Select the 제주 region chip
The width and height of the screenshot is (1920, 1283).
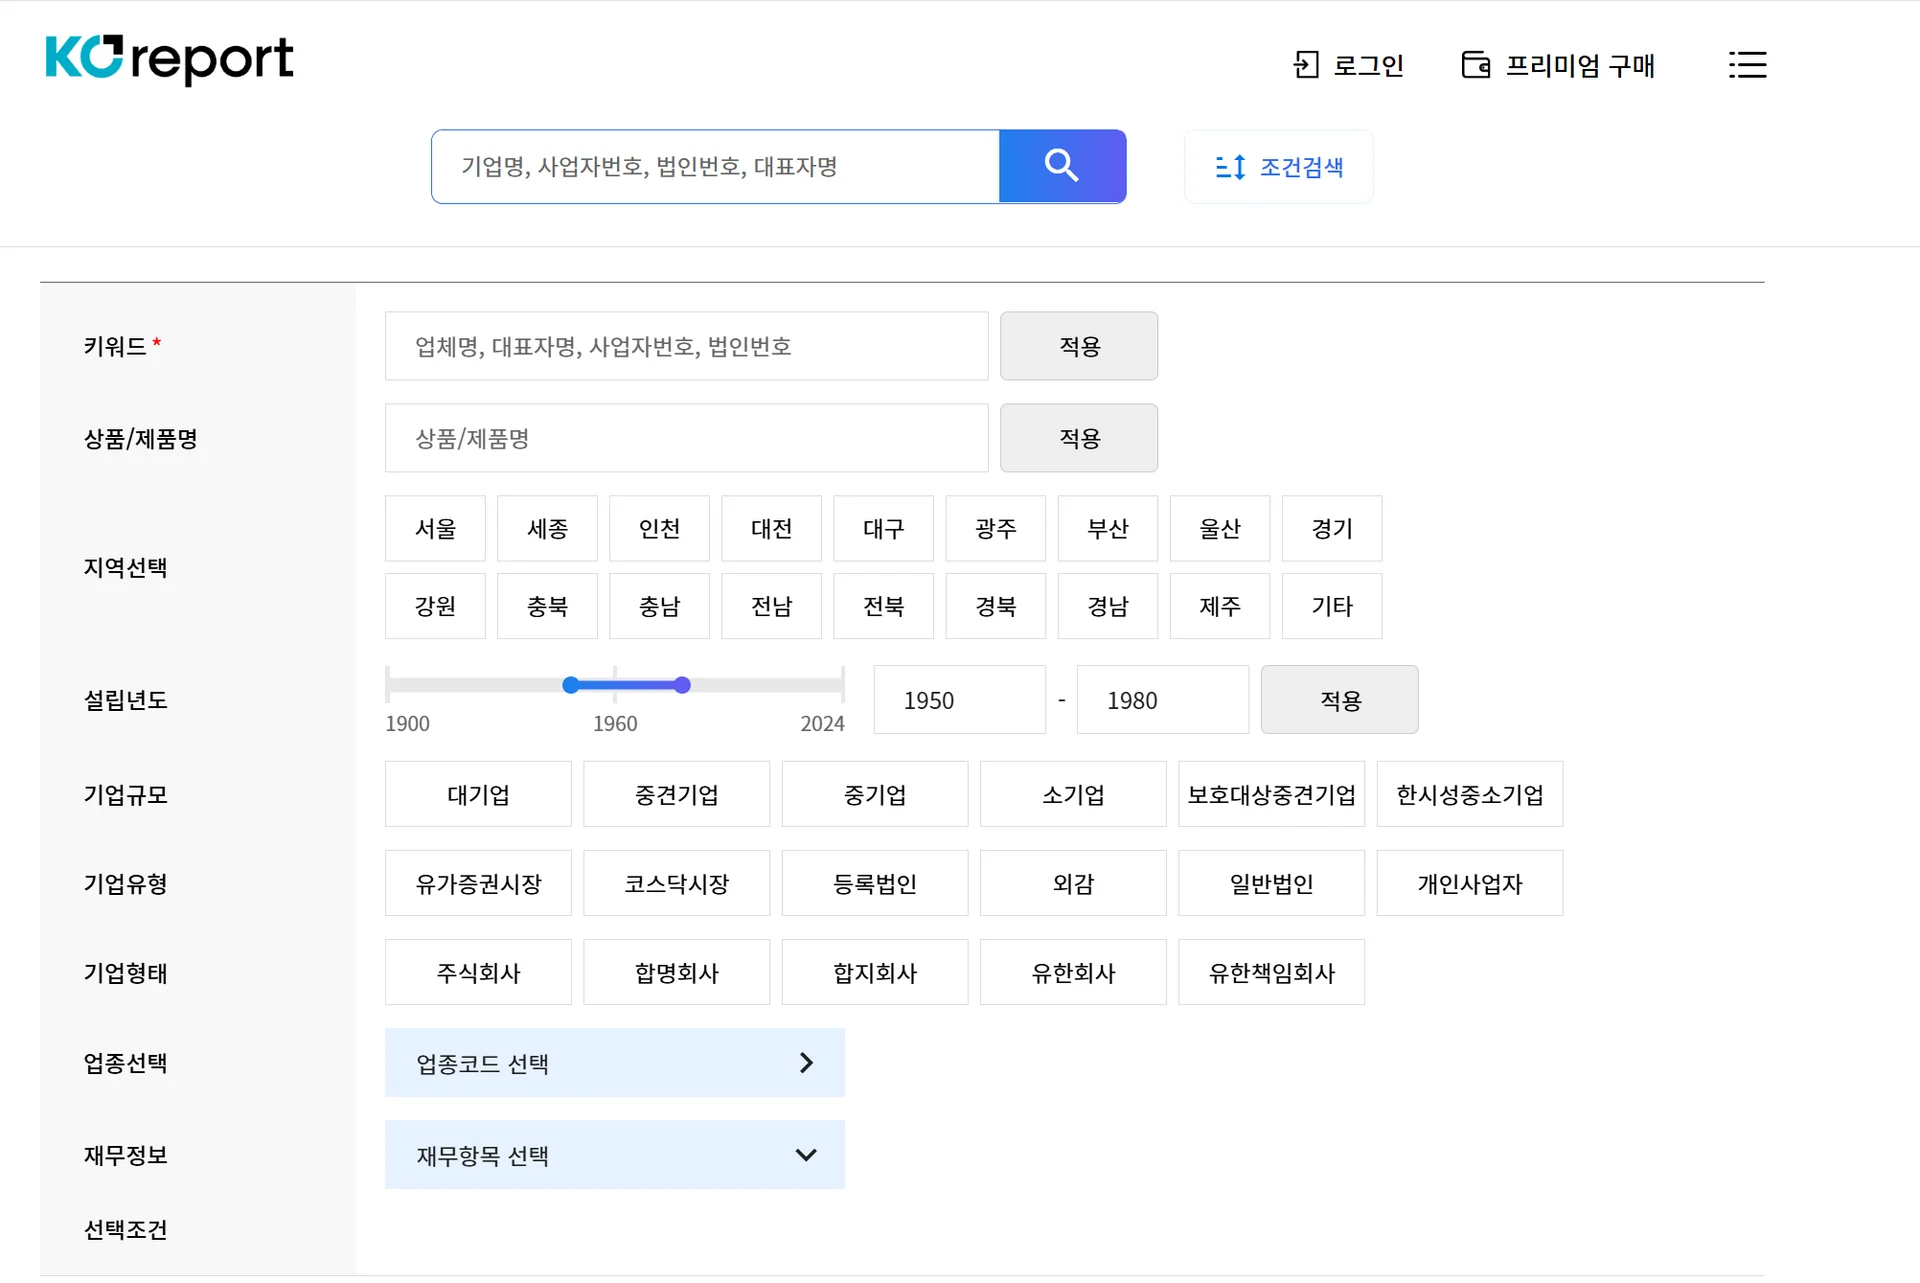pyautogui.click(x=1219, y=605)
